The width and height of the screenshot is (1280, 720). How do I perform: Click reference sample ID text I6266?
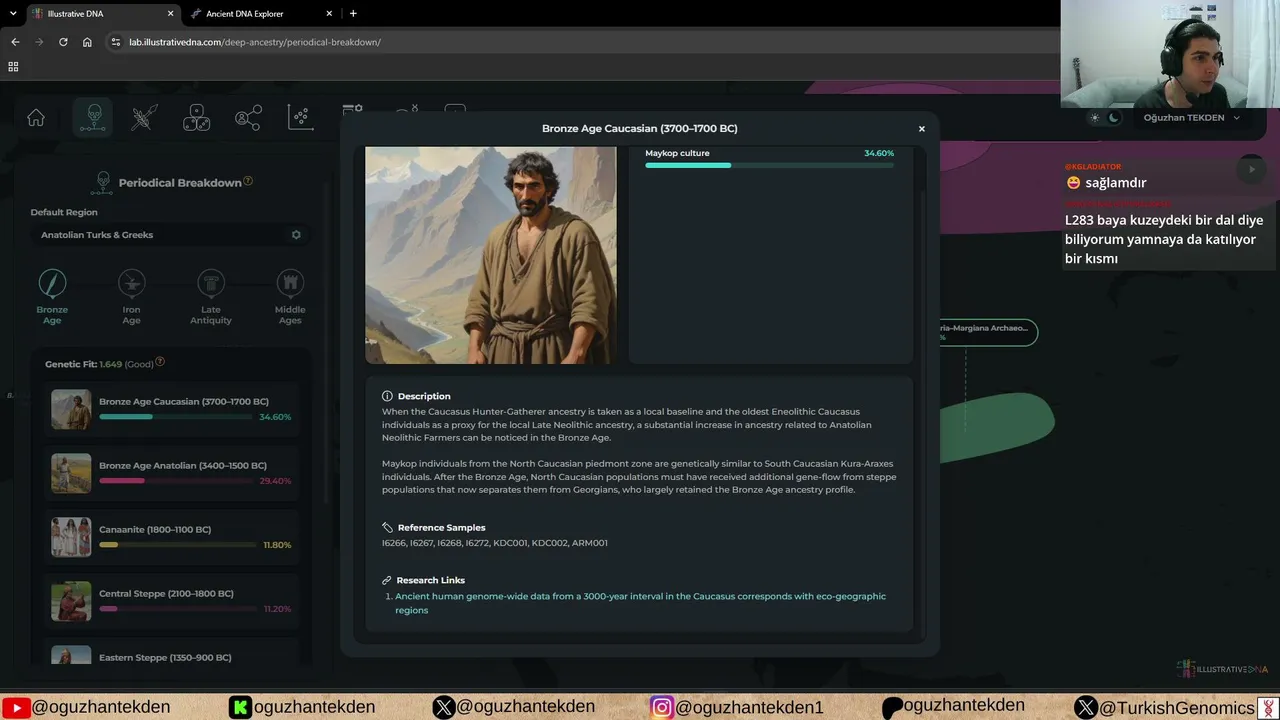click(393, 543)
